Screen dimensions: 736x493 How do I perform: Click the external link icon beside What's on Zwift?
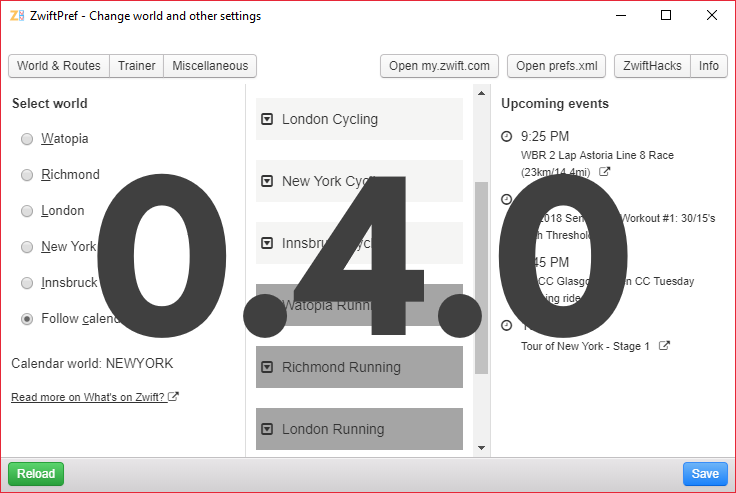coord(174,397)
